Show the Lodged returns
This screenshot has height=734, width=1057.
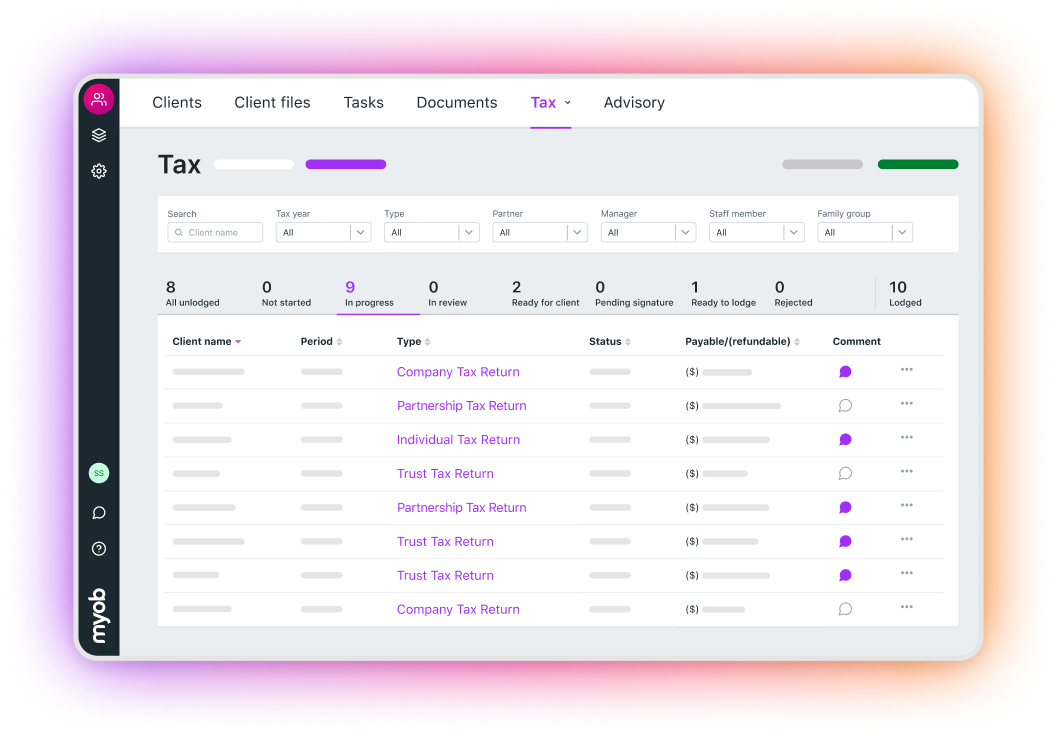click(x=905, y=294)
